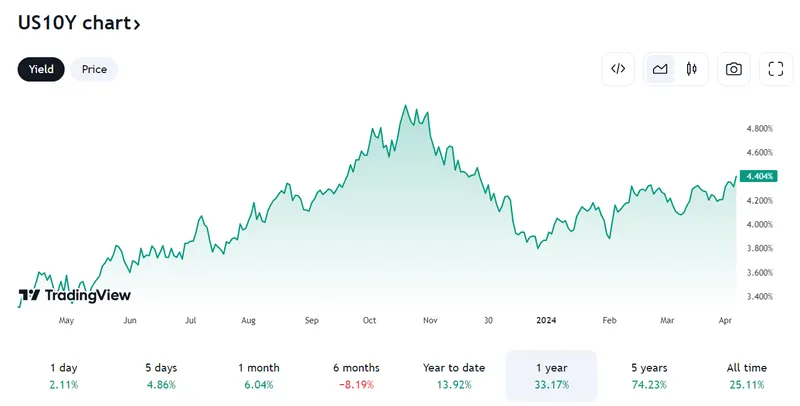The width and height of the screenshot is (800, 406).
Task: Toggle the Price view
Action: pyautogui.click(x=94, y=69)
